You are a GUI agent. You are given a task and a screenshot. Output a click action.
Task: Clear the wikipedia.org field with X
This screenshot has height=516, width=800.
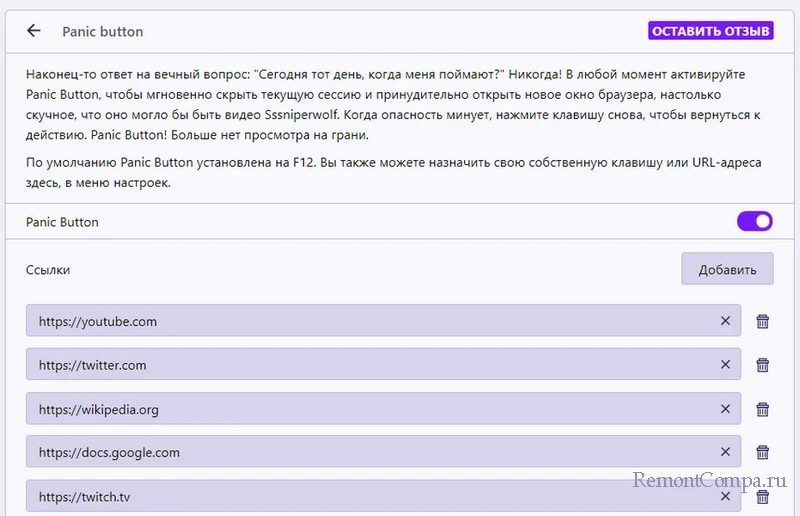click(726, 409)
